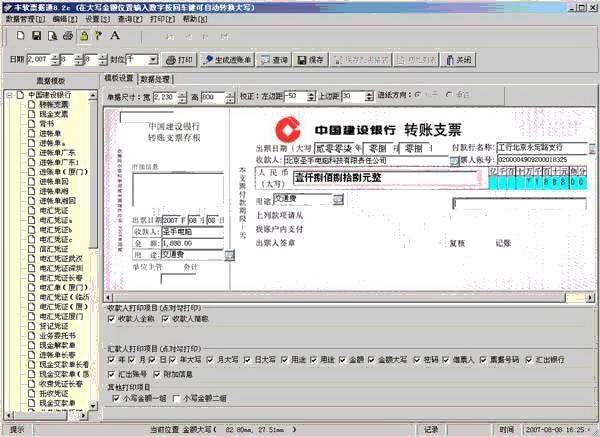Toggle the 汇出账号 checkbox
This screenshot has height=437, width=600.
(x=112, y=374)
